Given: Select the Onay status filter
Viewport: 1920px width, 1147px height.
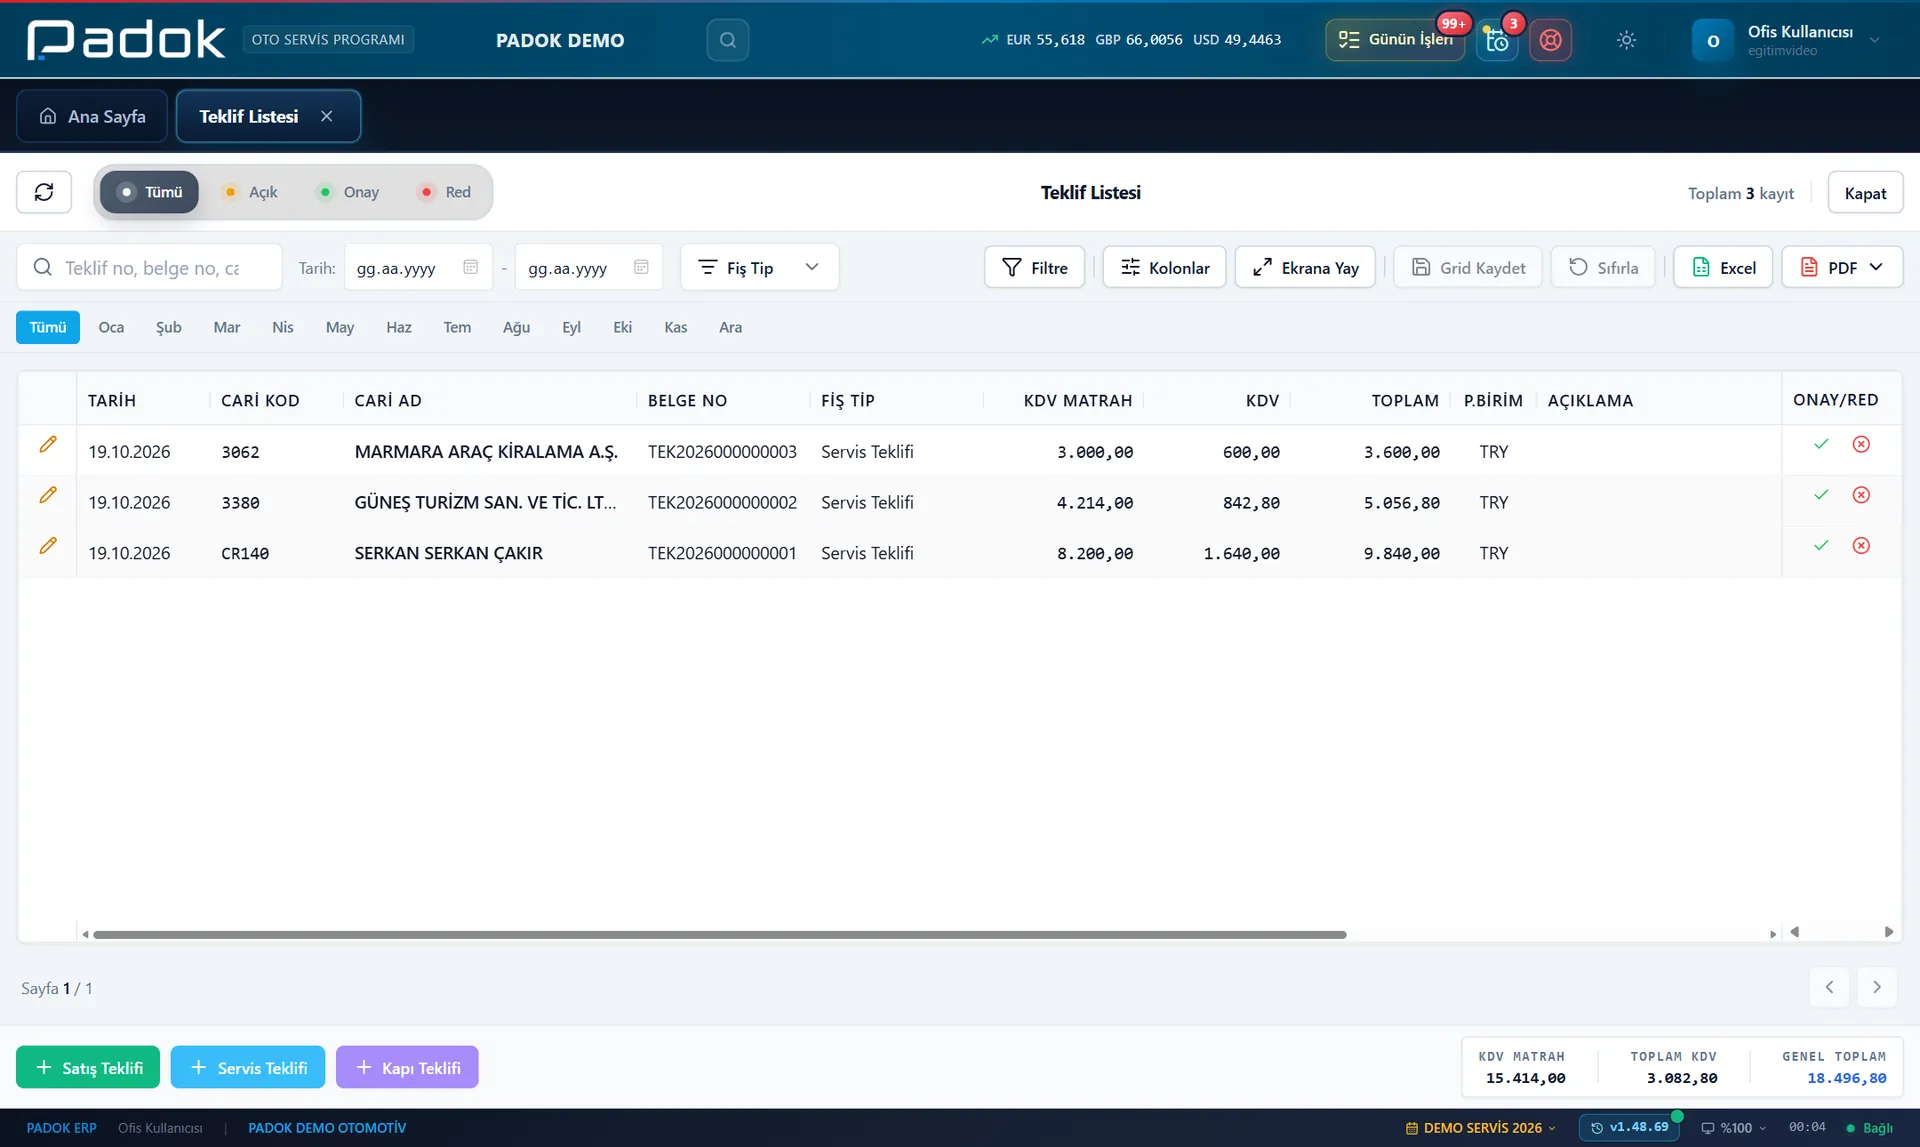Looking at the screenshot, I should [x=348, y=192].
